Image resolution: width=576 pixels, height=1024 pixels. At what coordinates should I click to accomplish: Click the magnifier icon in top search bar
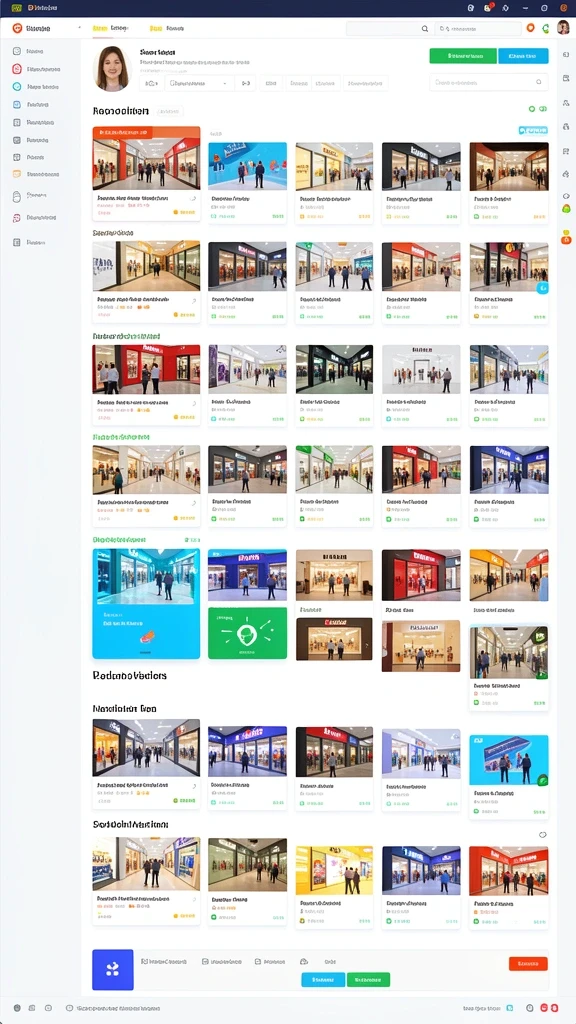424,29
